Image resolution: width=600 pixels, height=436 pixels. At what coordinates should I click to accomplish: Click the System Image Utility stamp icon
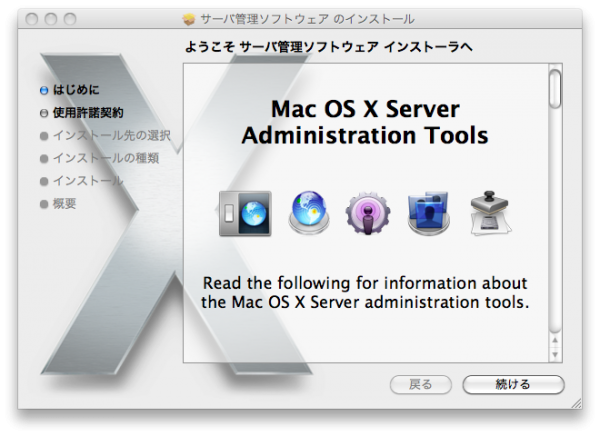tap(491, 213)
